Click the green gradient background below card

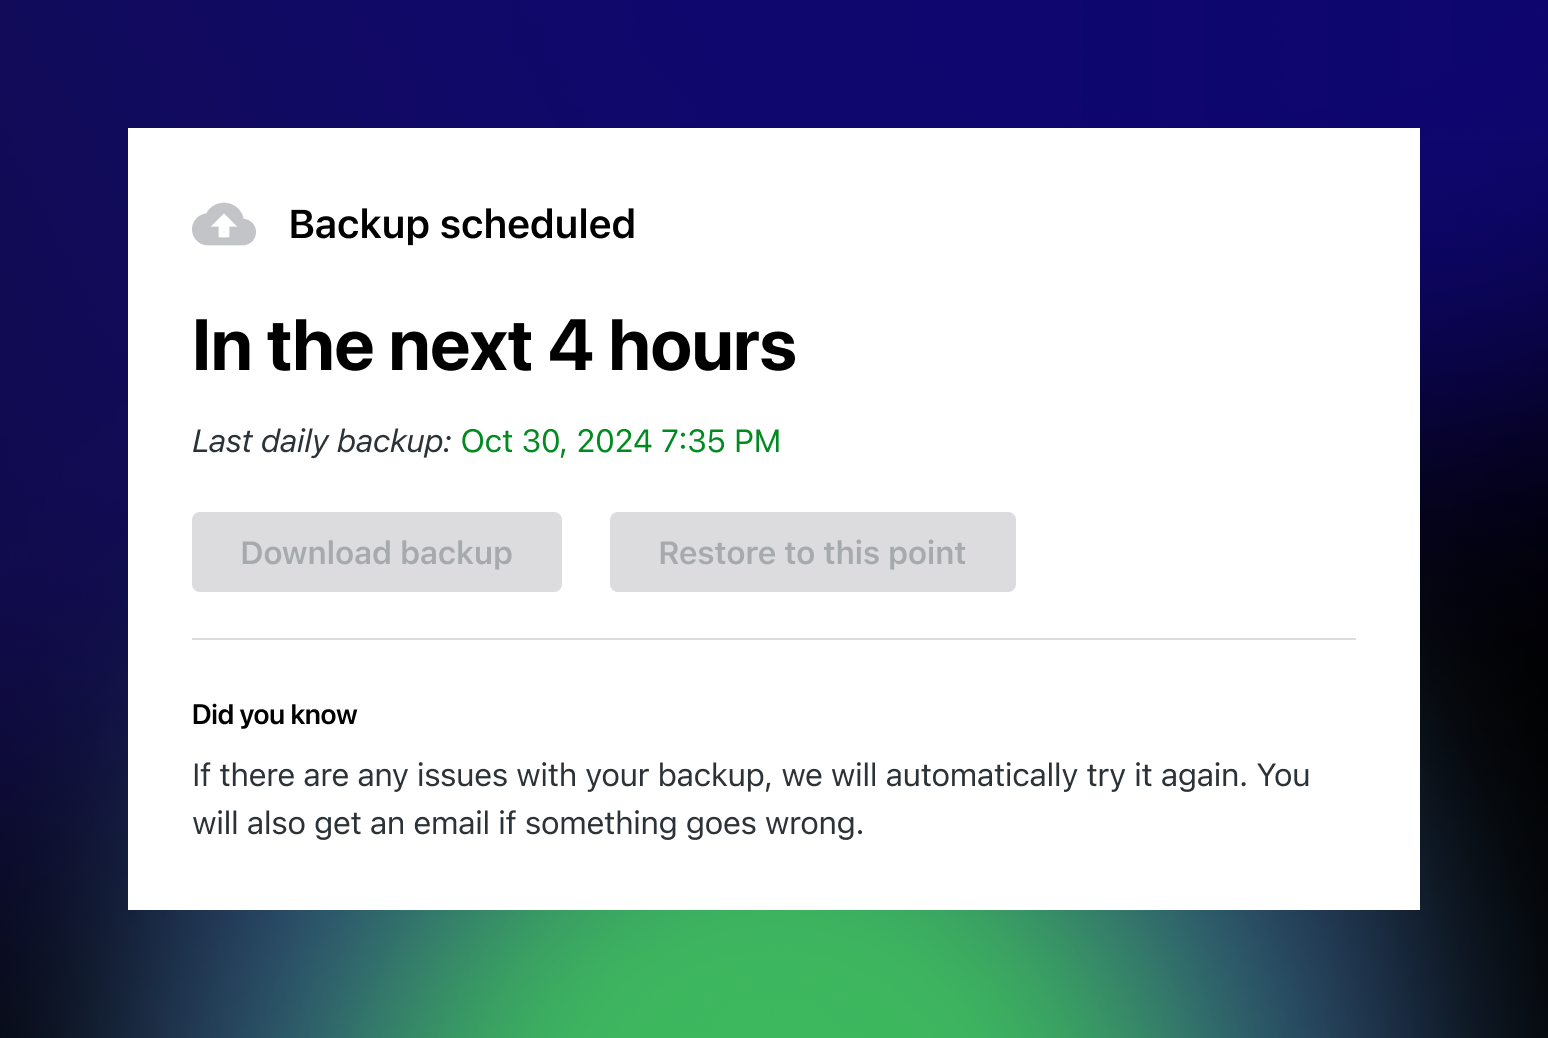click(774, 975)
